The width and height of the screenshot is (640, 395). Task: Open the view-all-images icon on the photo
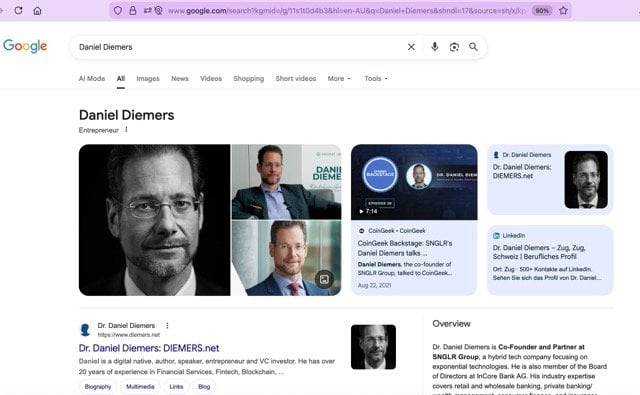click(324, 279)
